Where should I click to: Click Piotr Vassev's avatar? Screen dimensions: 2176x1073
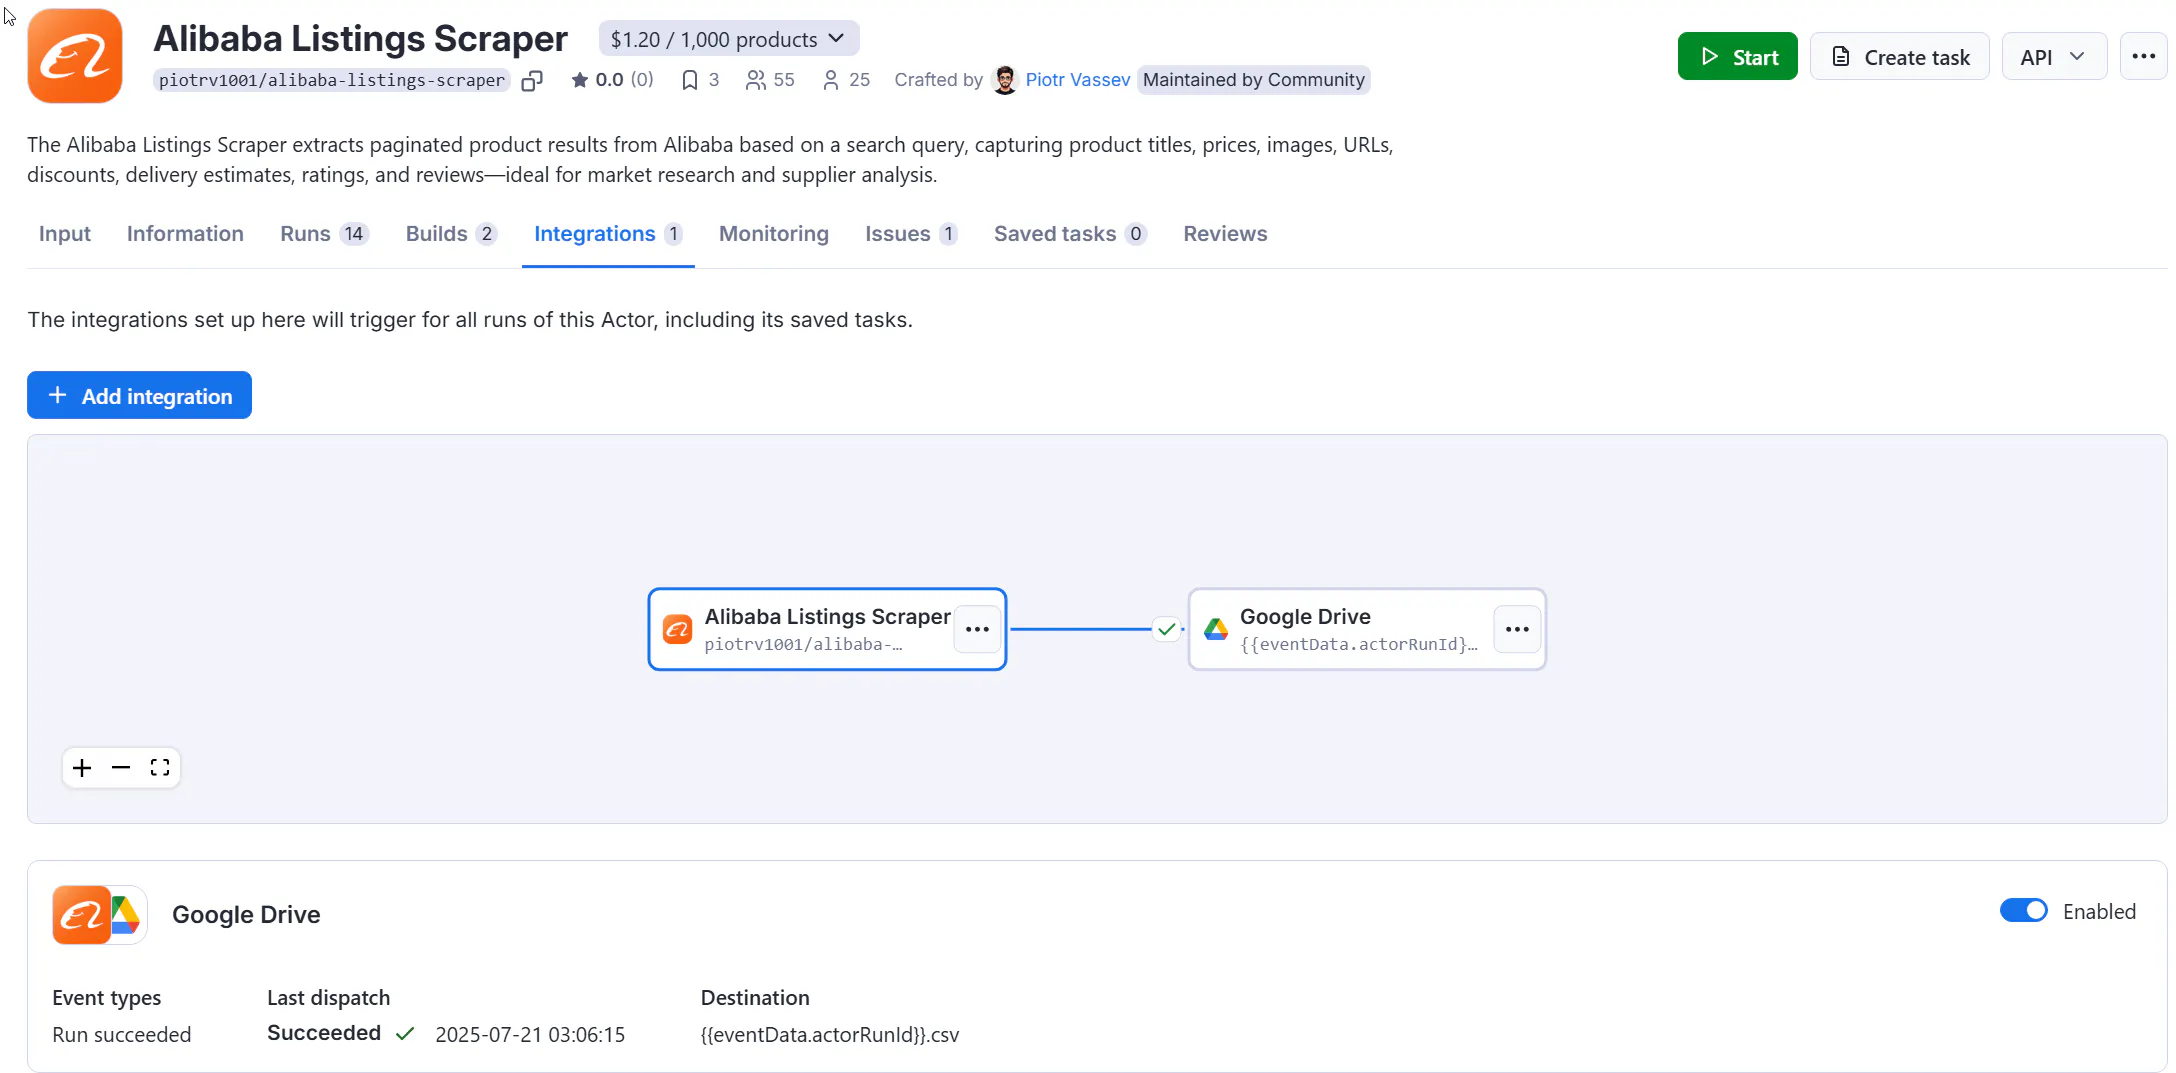coord(1005,80)
